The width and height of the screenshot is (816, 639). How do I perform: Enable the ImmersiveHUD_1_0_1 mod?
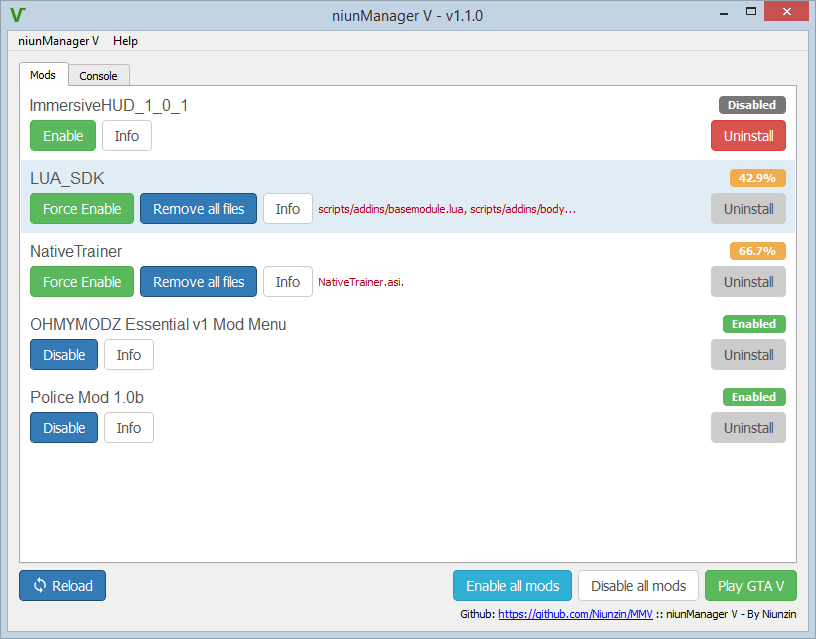[63, 136]
